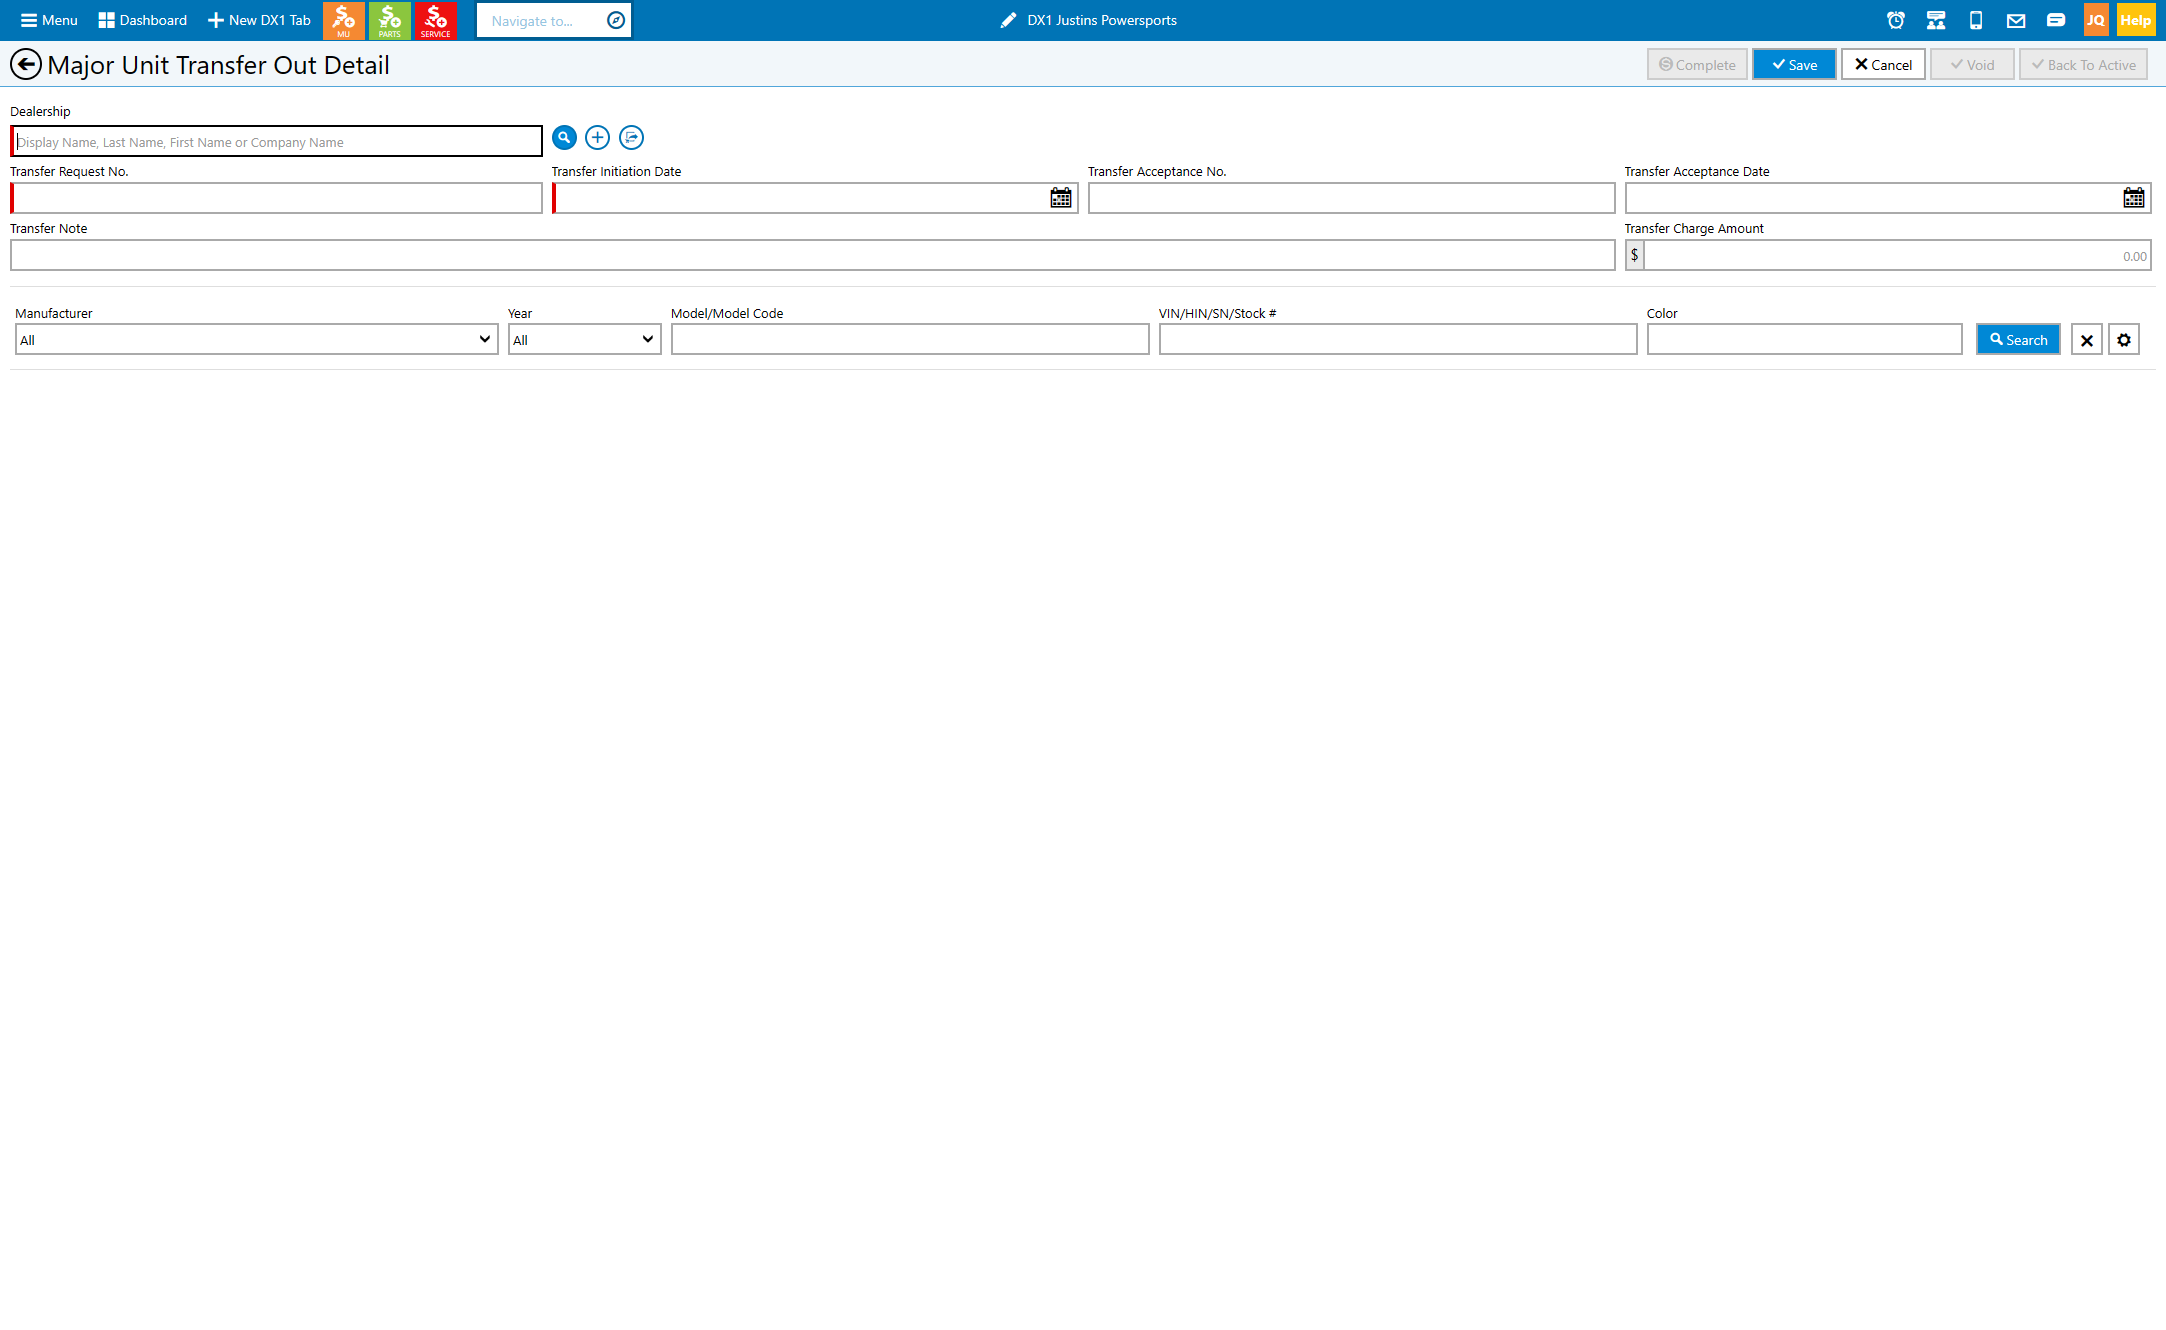Open the Transfer Acceptance Date calendar
The image size is (2166, 1330).
2134,198
